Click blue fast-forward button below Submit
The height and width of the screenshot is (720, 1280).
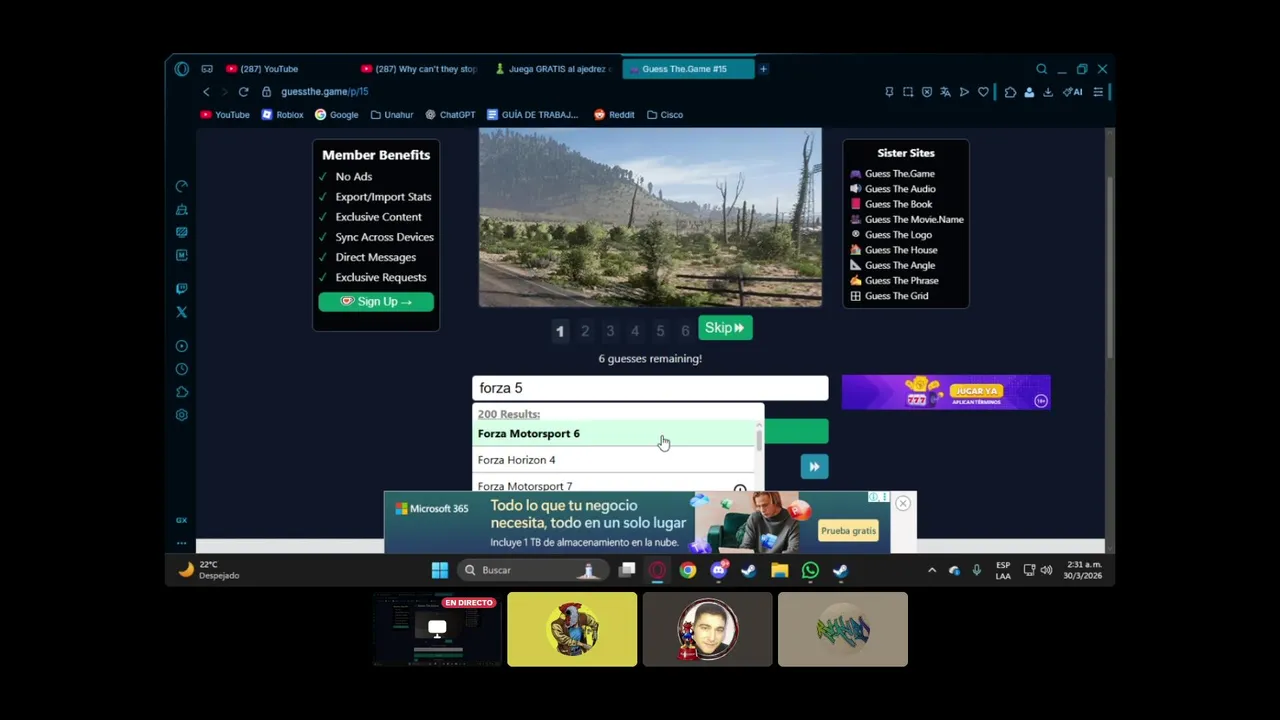tap(814, 467)
